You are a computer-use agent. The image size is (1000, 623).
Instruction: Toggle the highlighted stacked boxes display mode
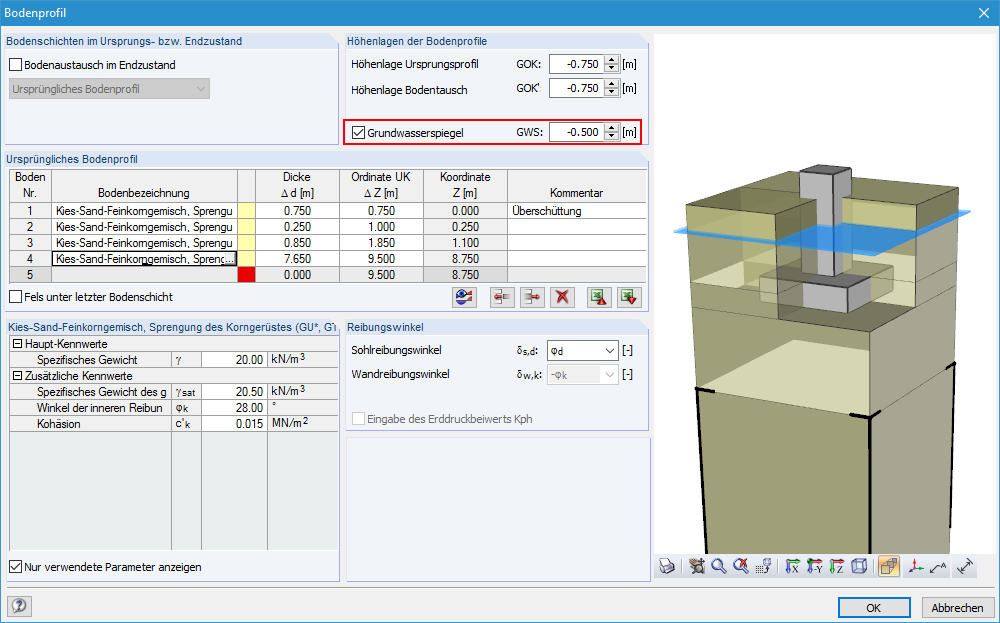[x=888, y=566]
